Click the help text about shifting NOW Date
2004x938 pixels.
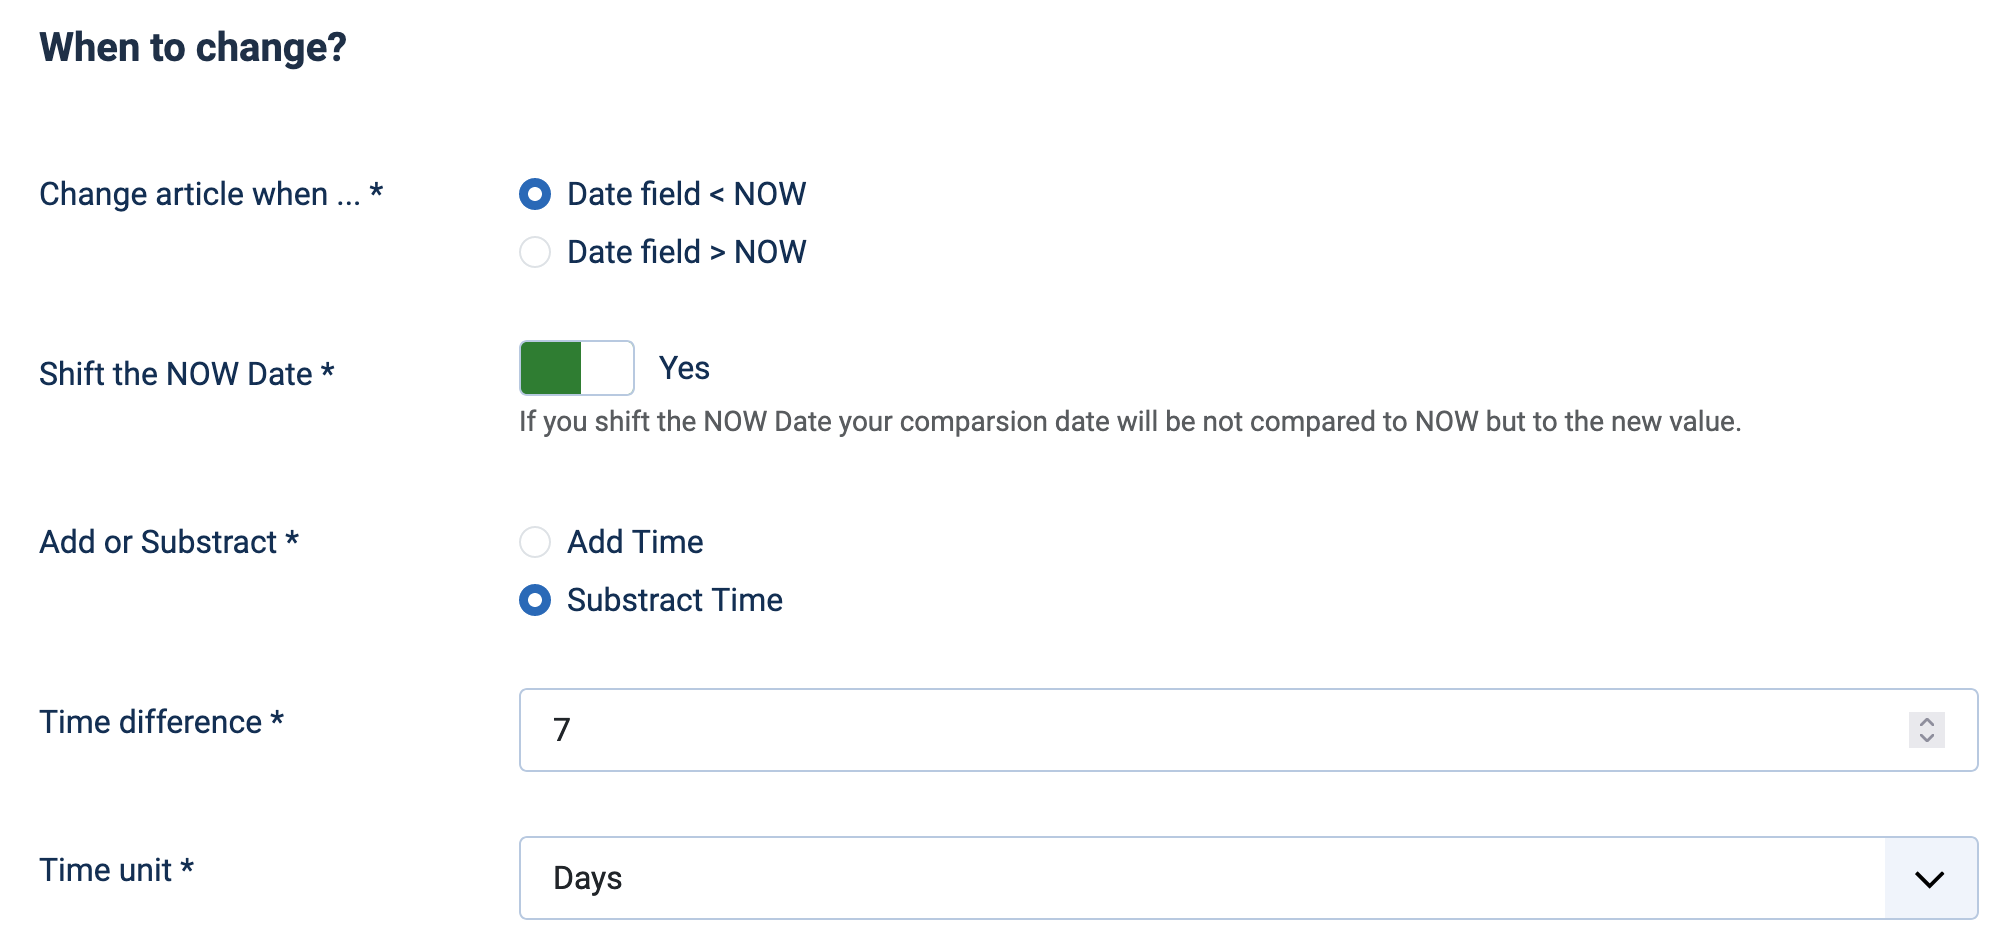click(x=1130, y=422)
